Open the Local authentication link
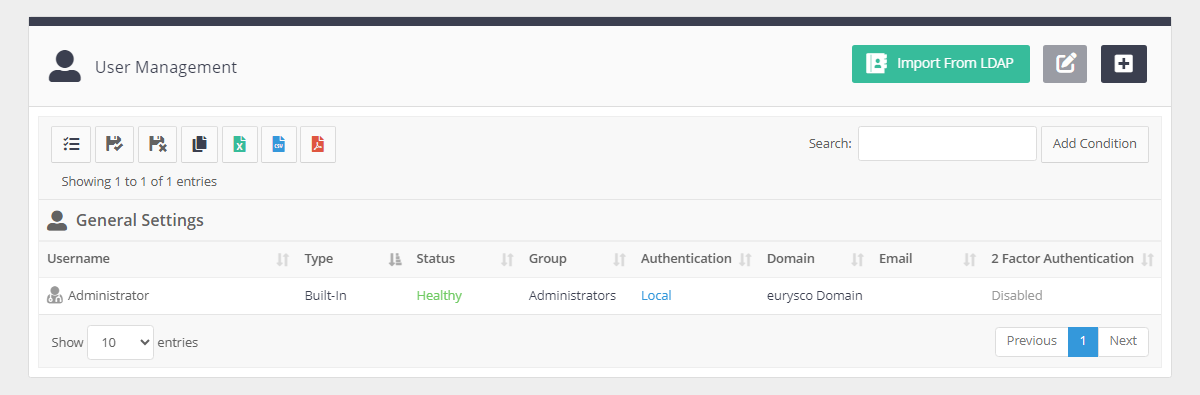The image size is (1200, 395). [656, 295]
